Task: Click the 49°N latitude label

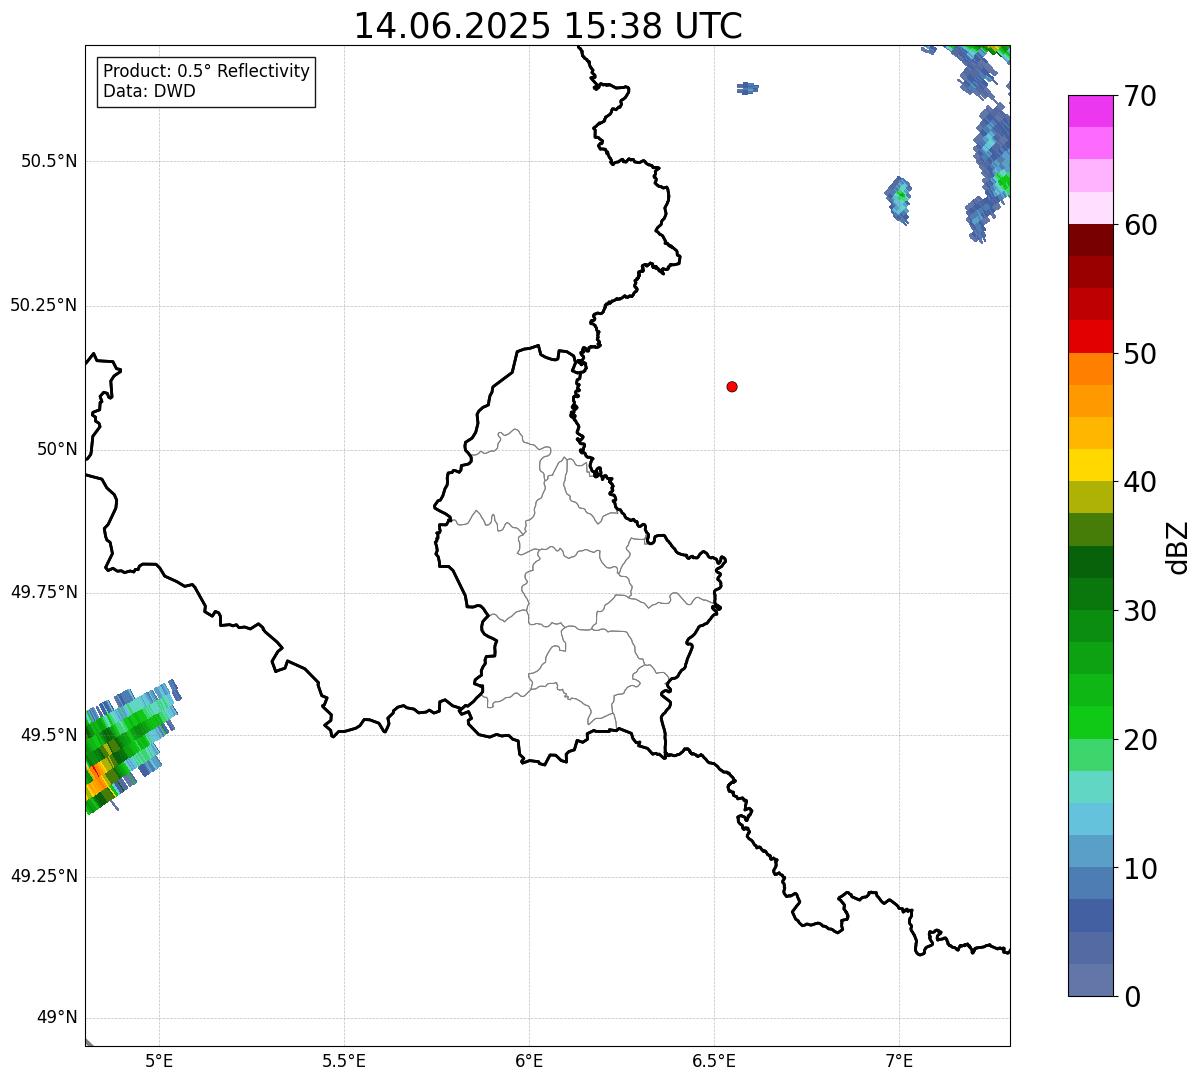Action: pyautogui.click(x=57, y=1018)
